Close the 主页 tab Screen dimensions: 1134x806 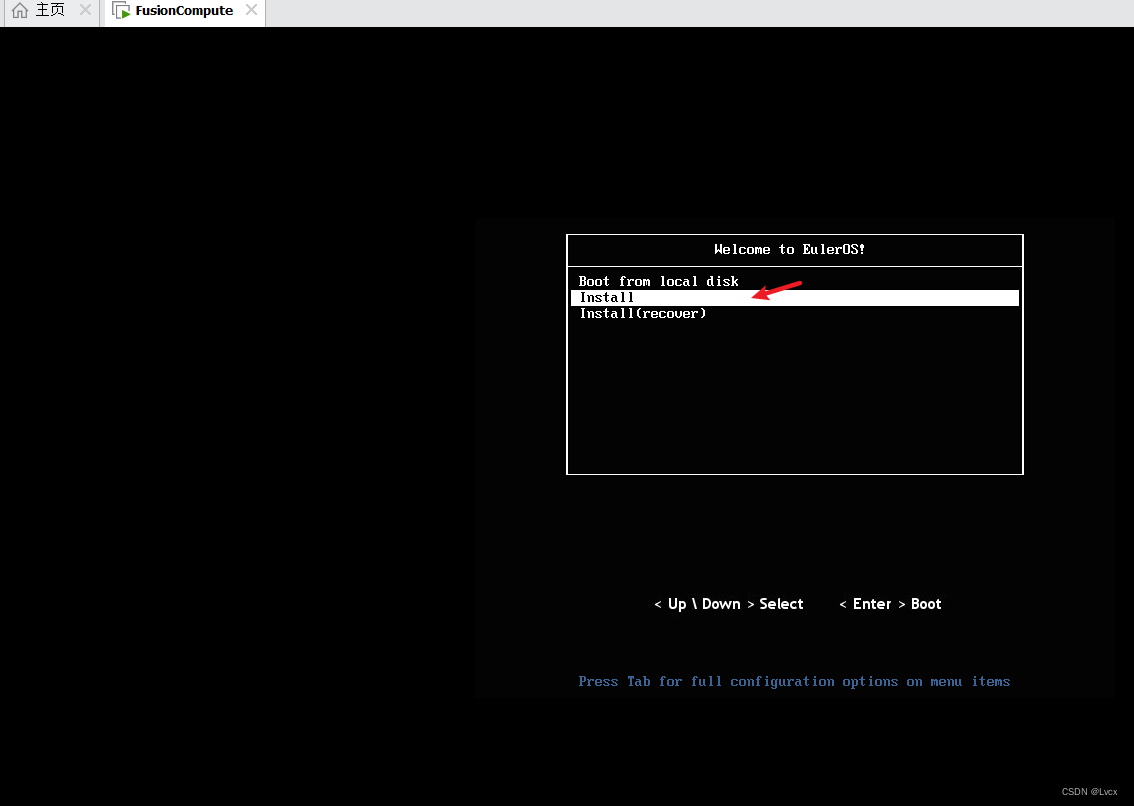[x=85, y=10]
